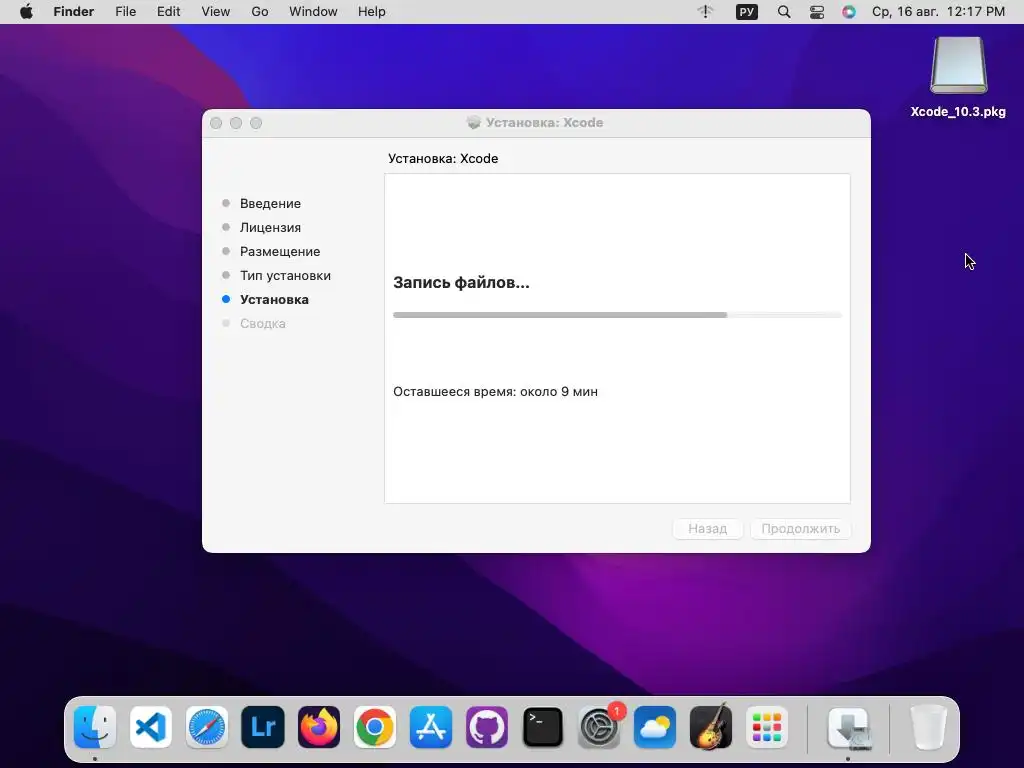Open Safari browser in Dock

tap(207, 727)
